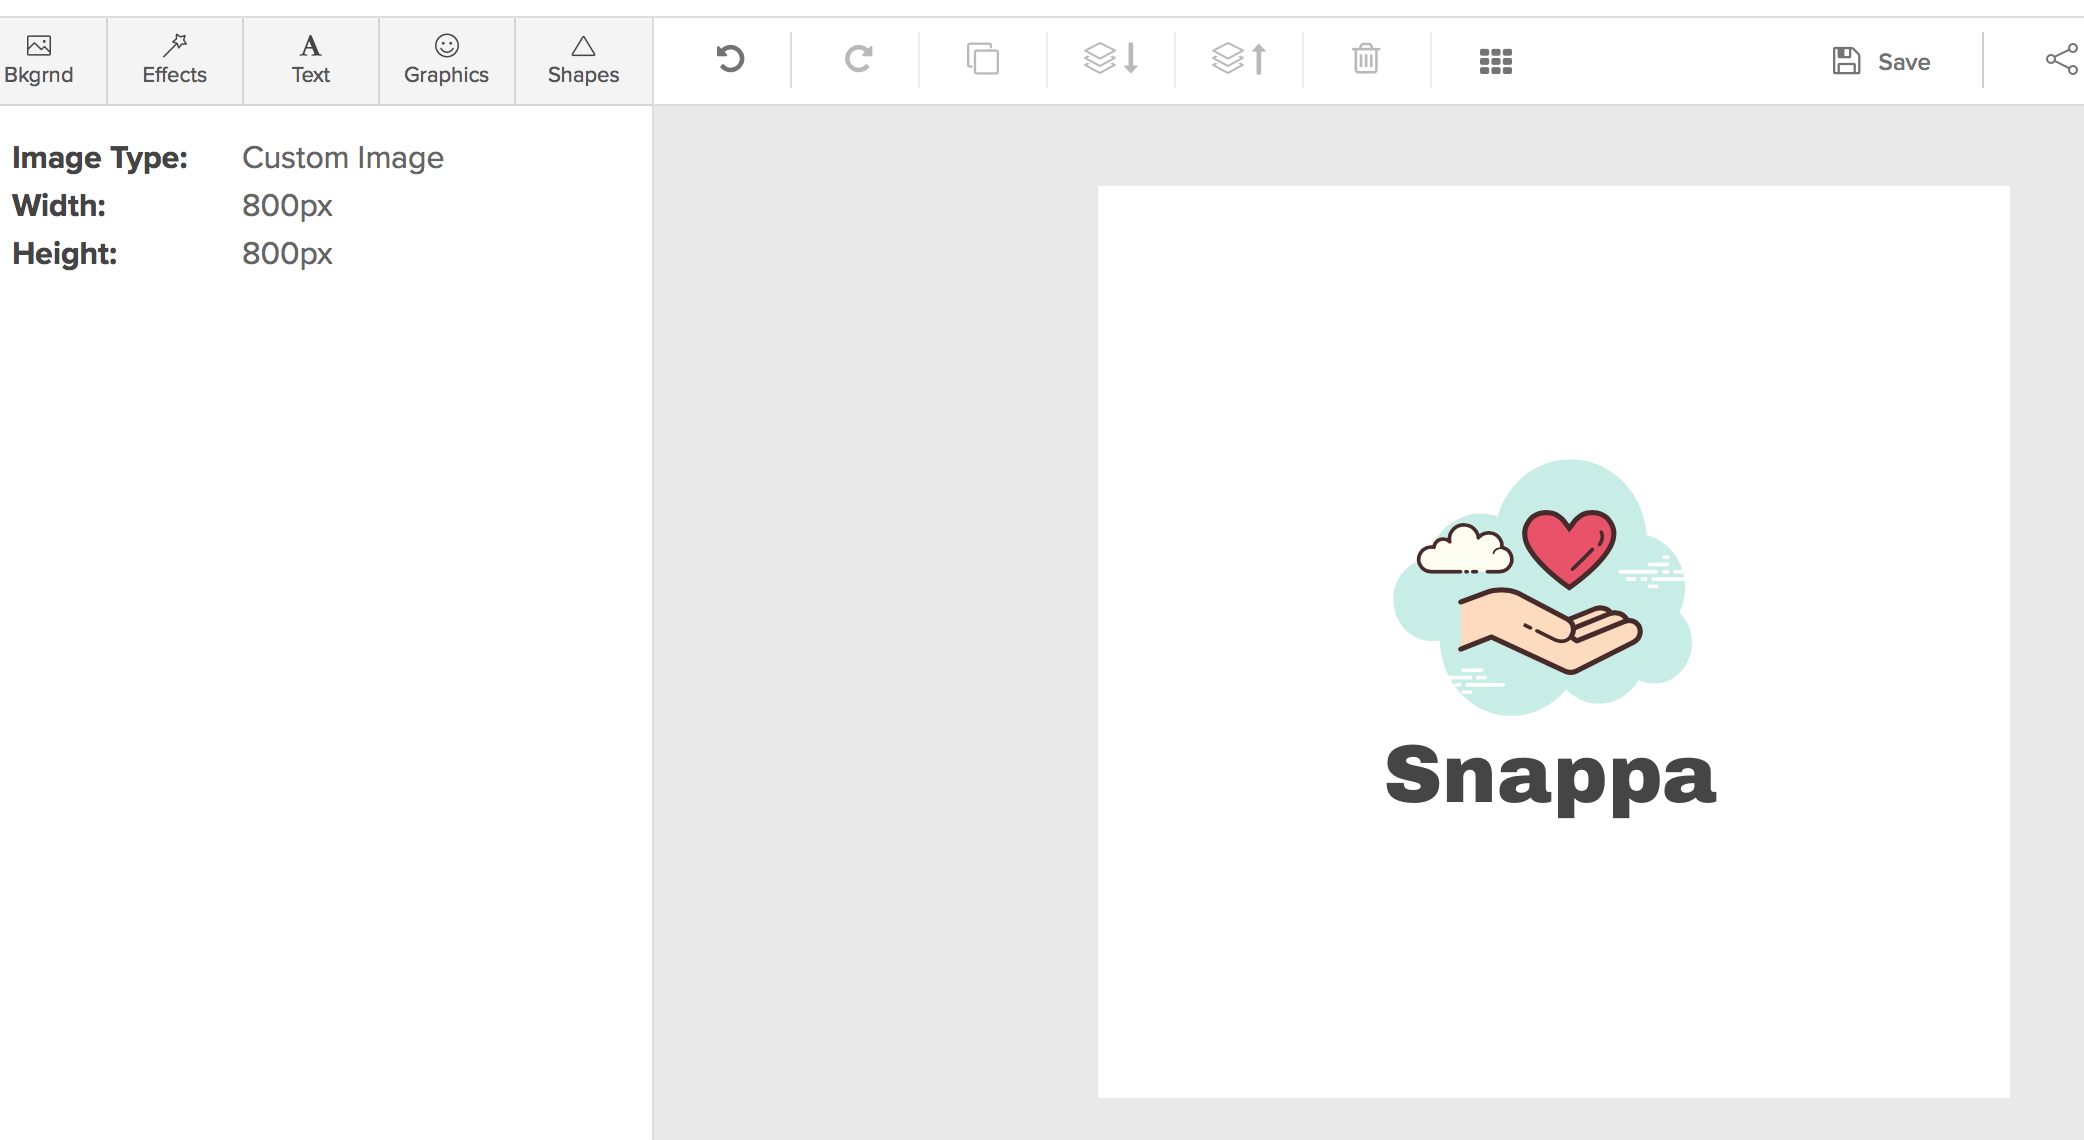Click the Save button

[1881, 61]
